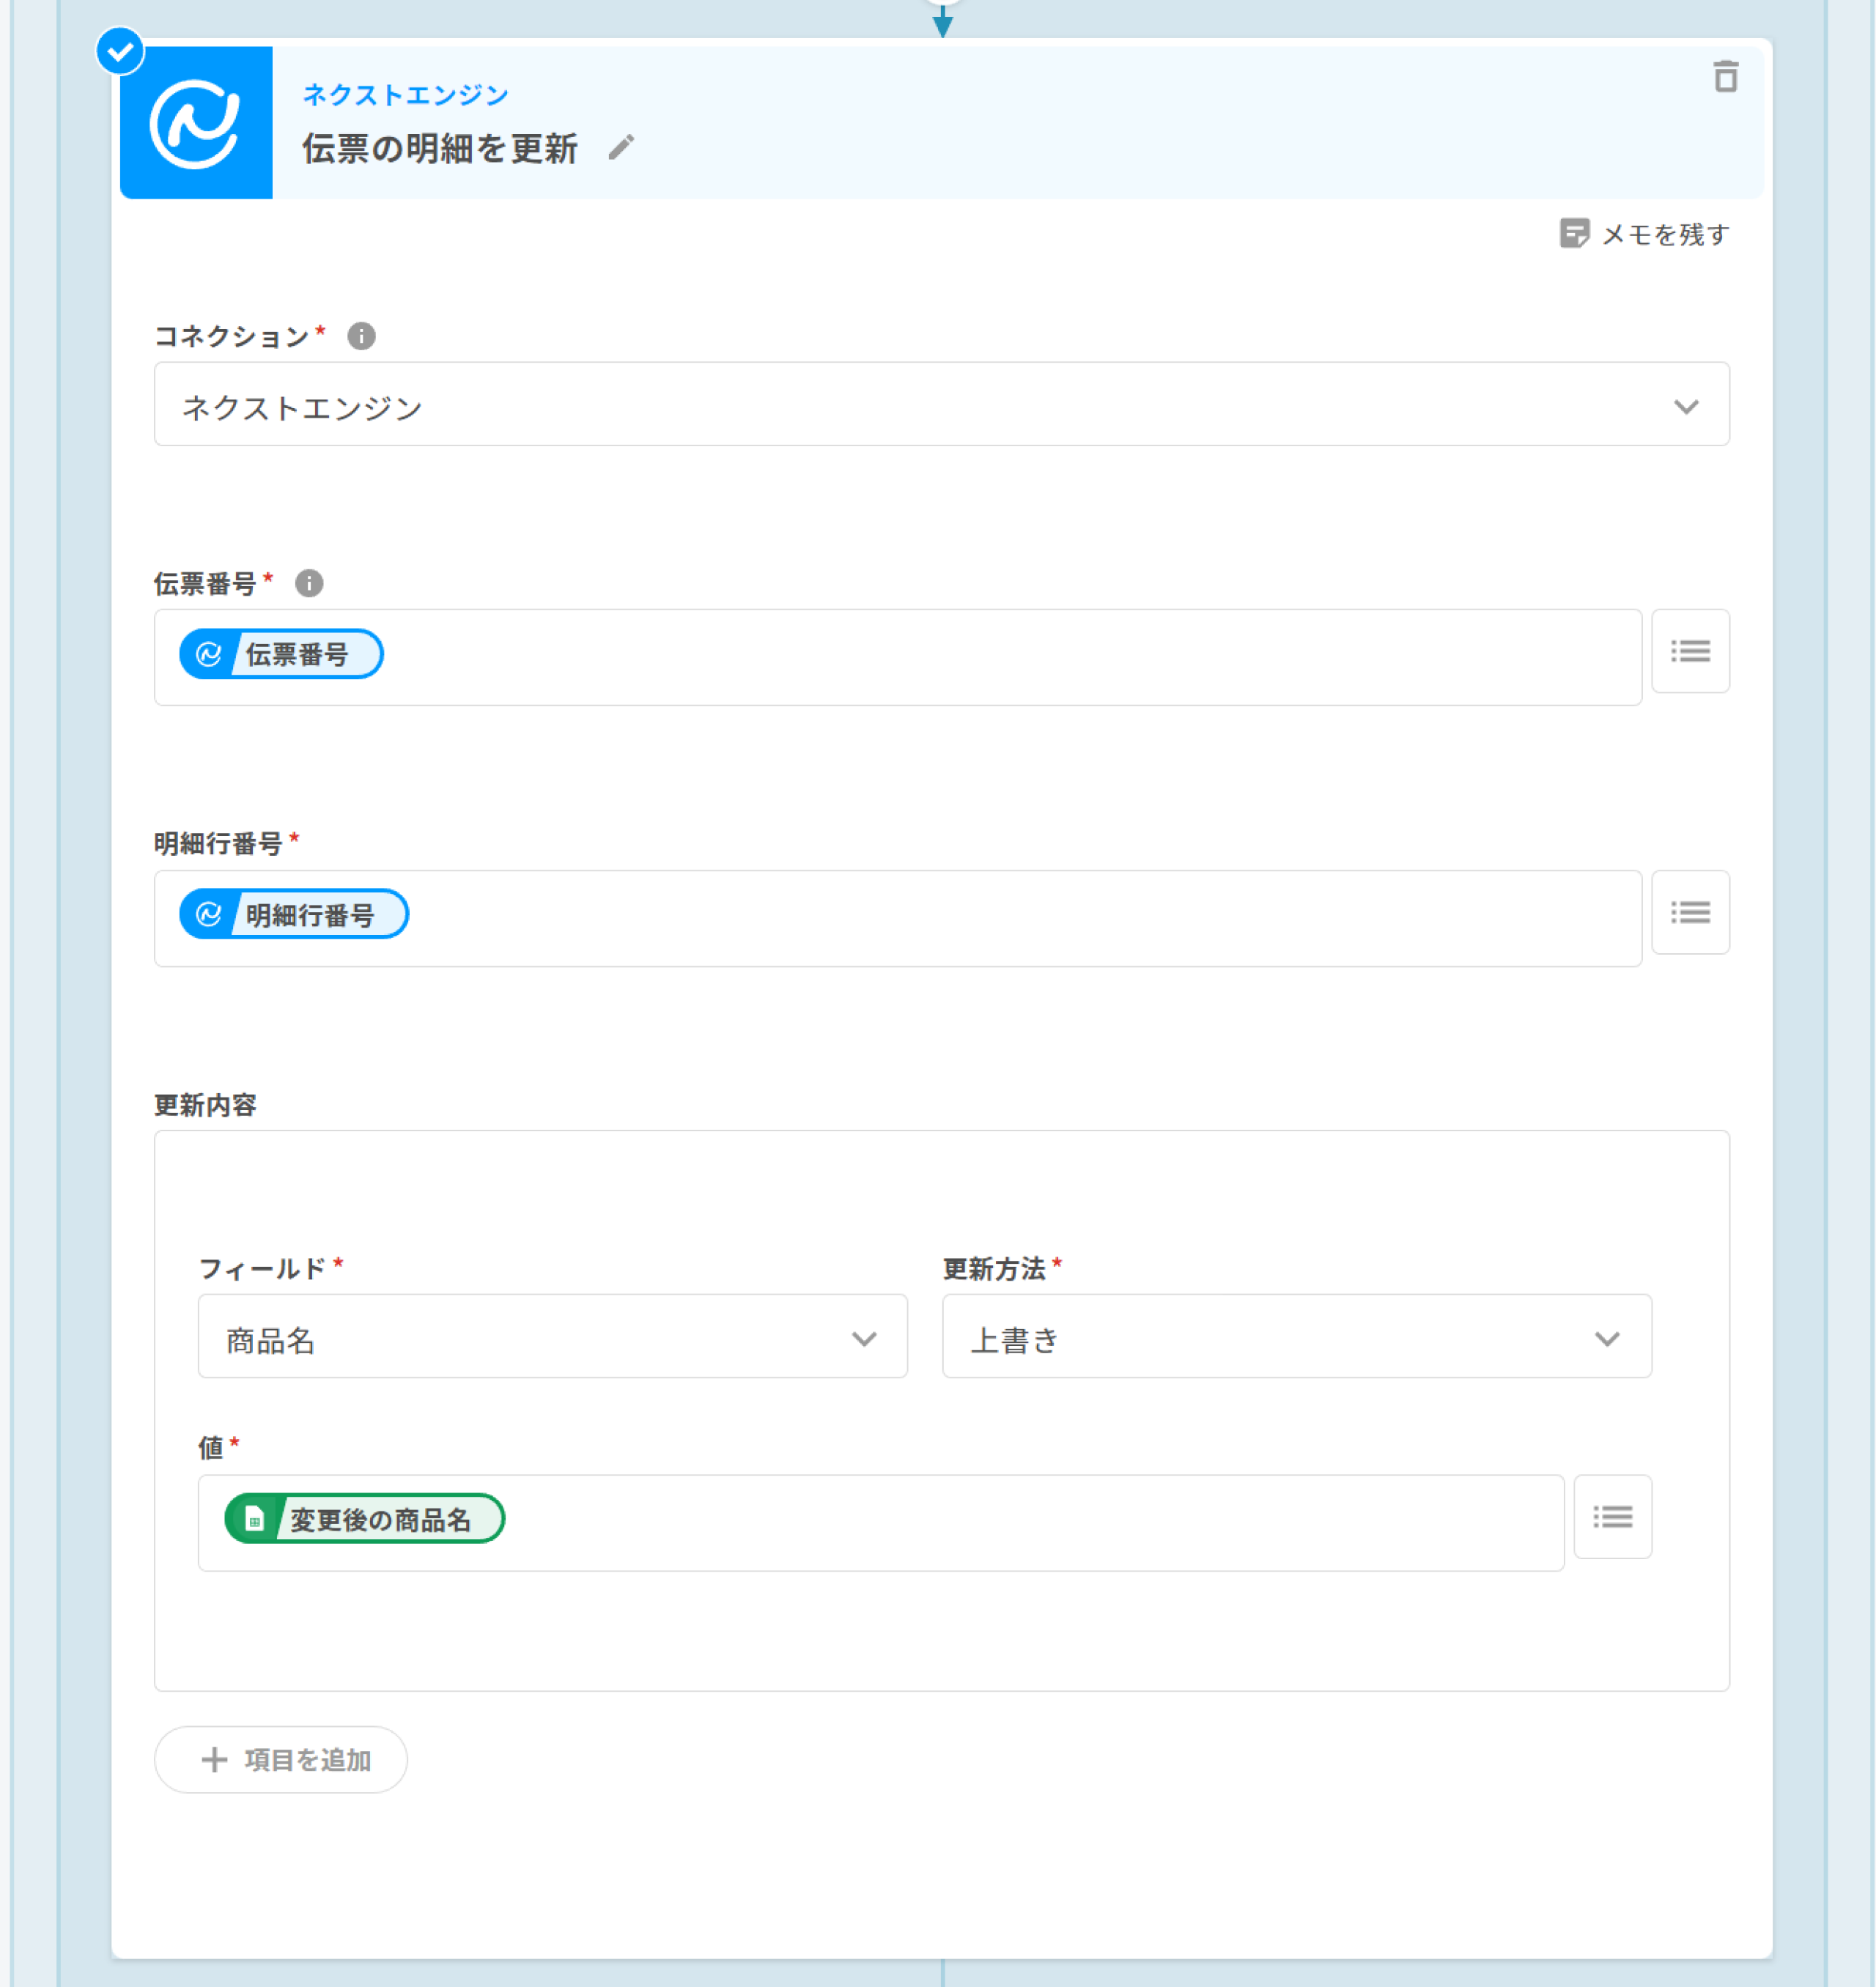
Task: Open list picker beside 値 field
Action: pos(1612,1517)
